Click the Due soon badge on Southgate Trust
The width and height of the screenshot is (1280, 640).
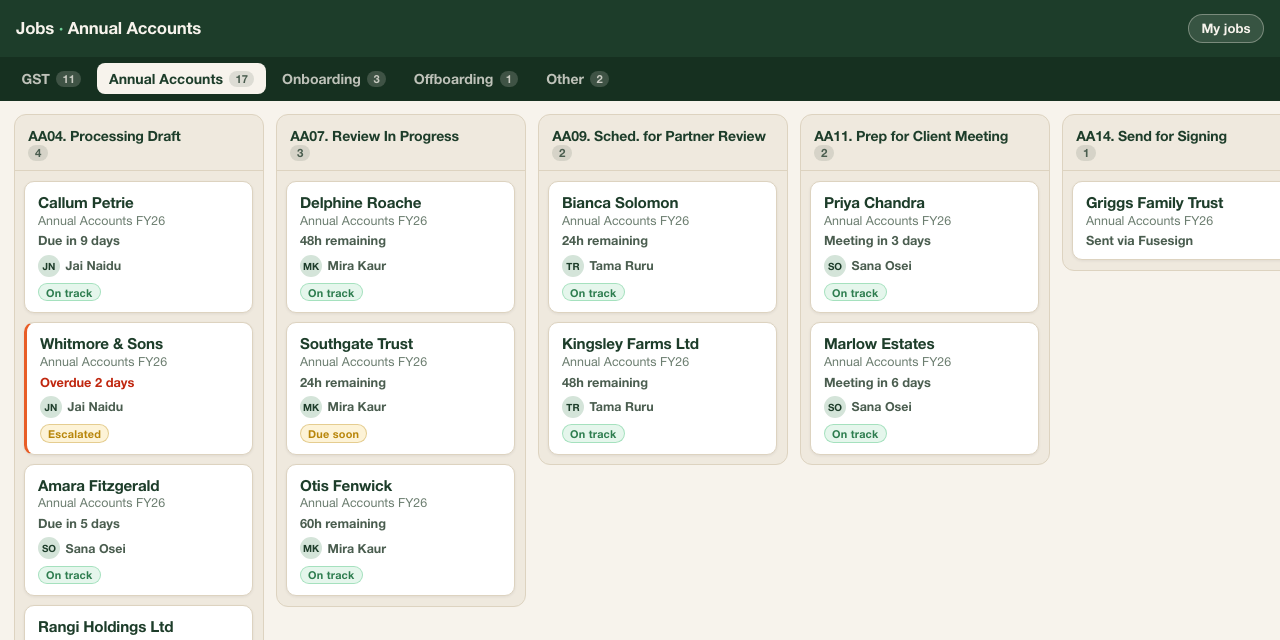[333, 434]
